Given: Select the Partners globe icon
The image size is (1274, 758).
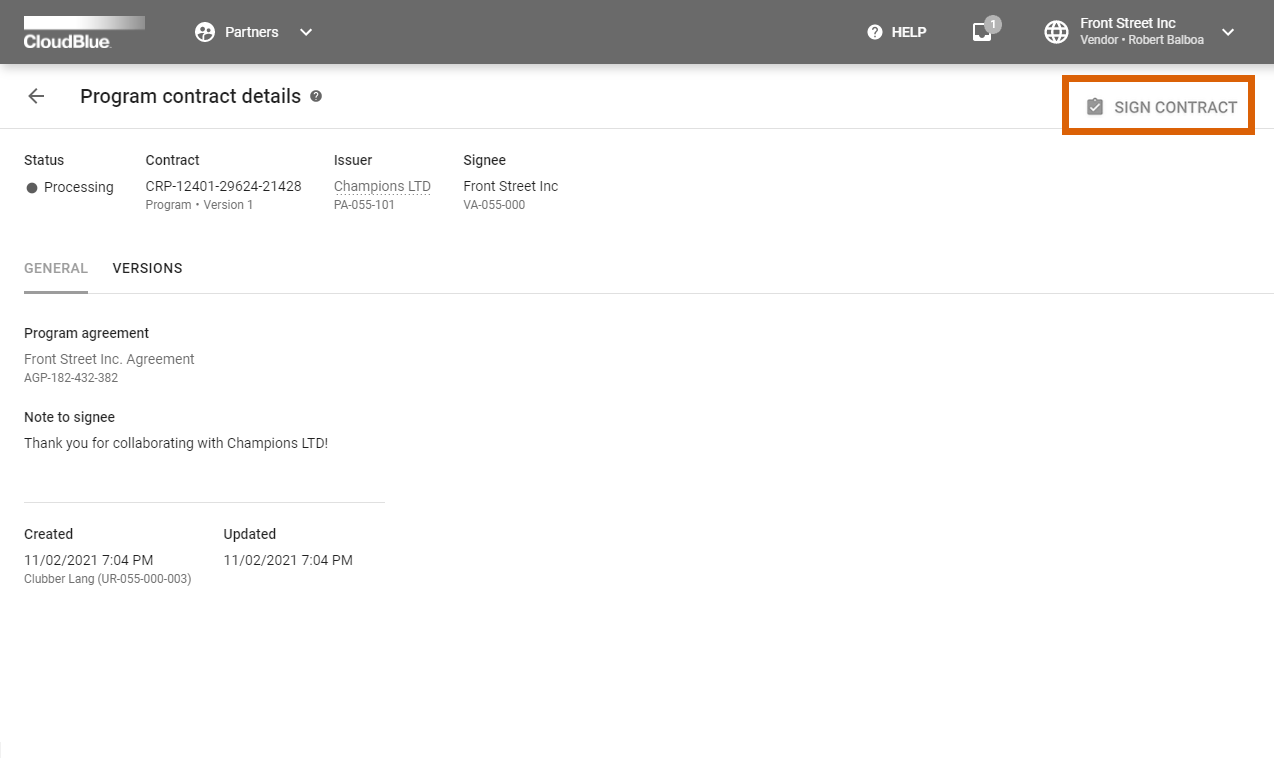Looking at the screenshot, I should coord(205,31).
